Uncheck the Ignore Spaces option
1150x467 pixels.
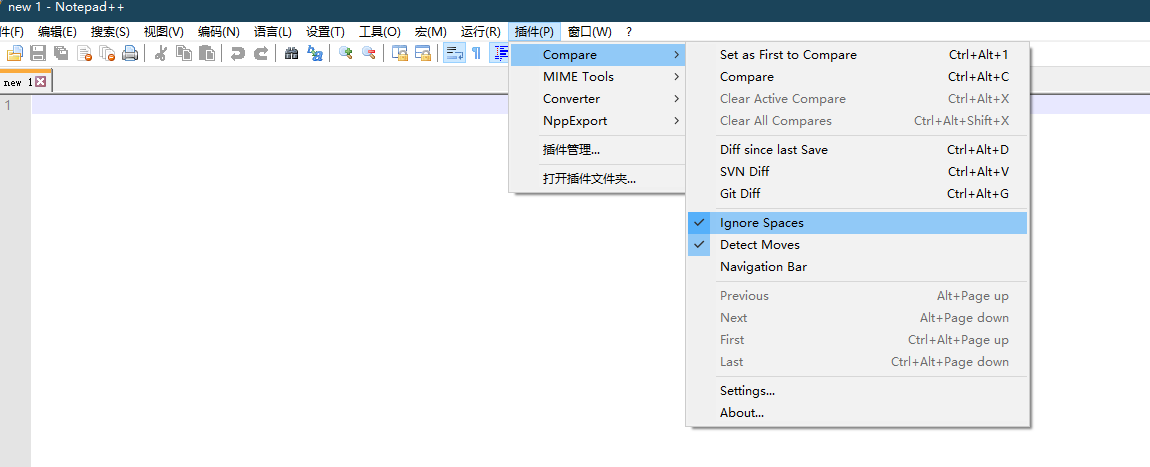857,223
